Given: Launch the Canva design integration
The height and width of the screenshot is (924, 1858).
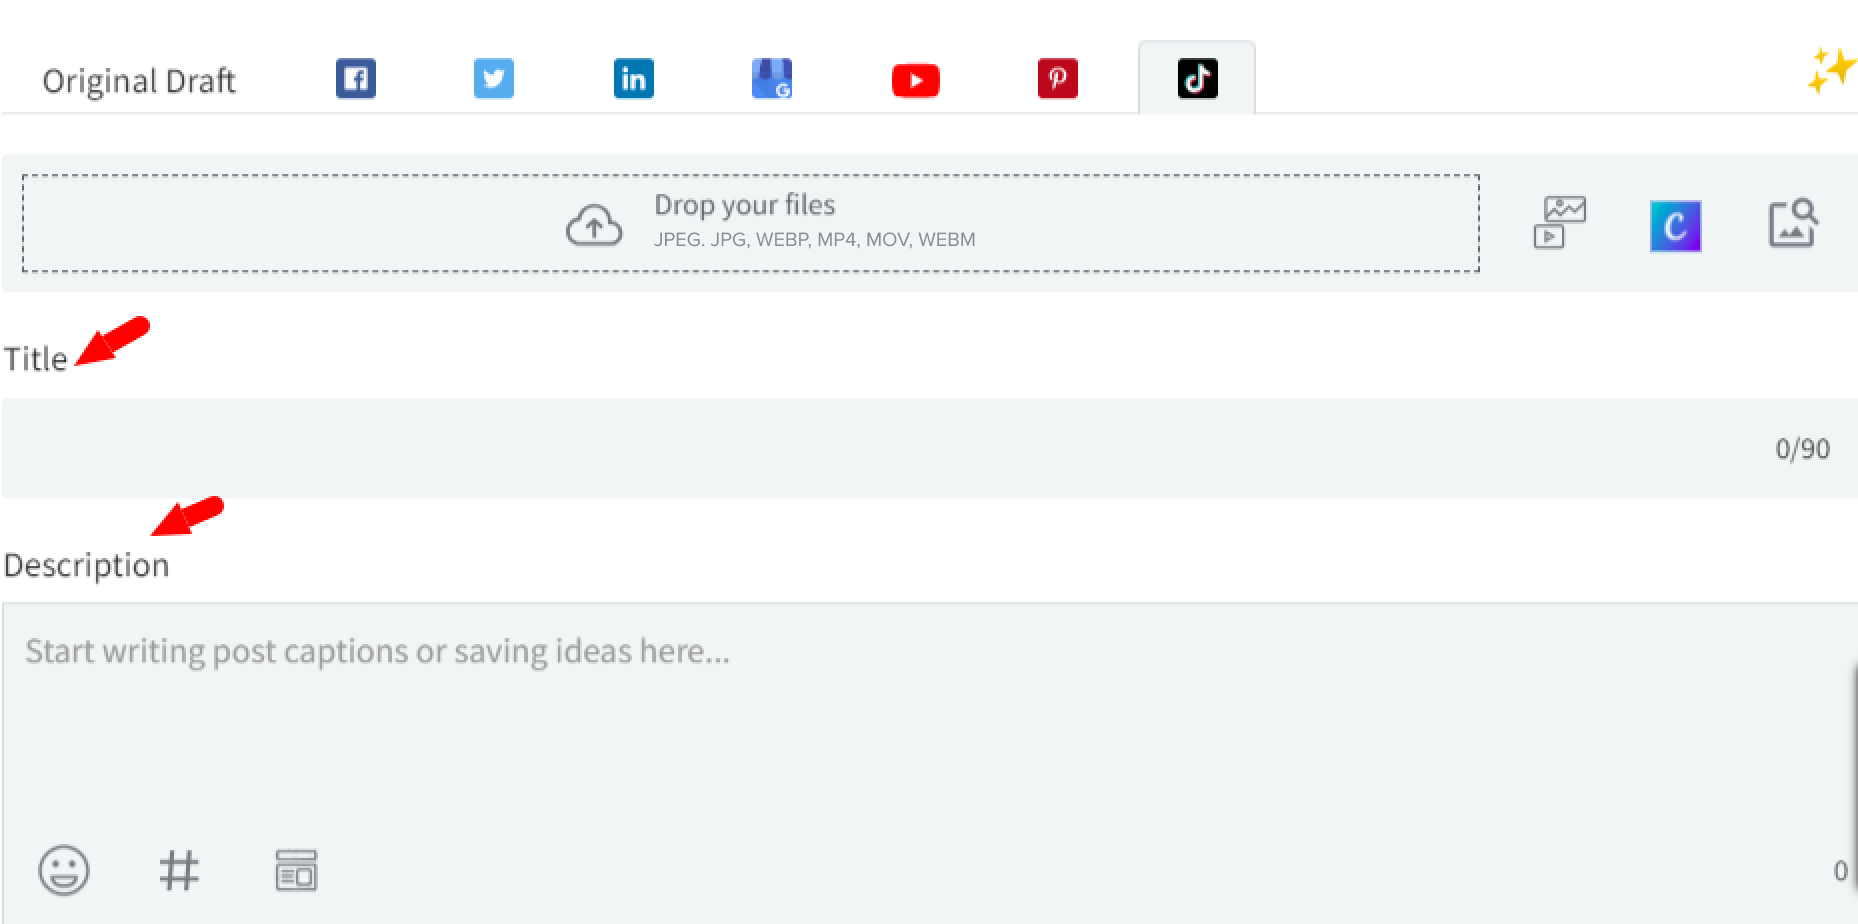Looking at the screenshot, I should coord(1675,225).
